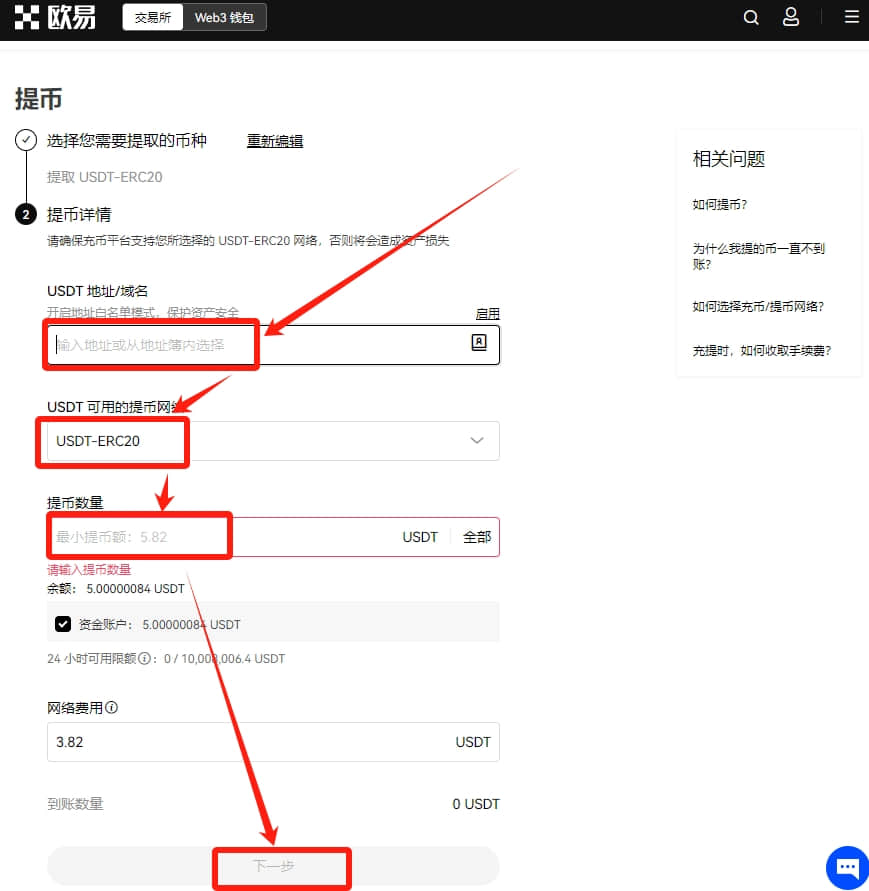Click the chevron arrow in network selector

click(x=477, y=440)
